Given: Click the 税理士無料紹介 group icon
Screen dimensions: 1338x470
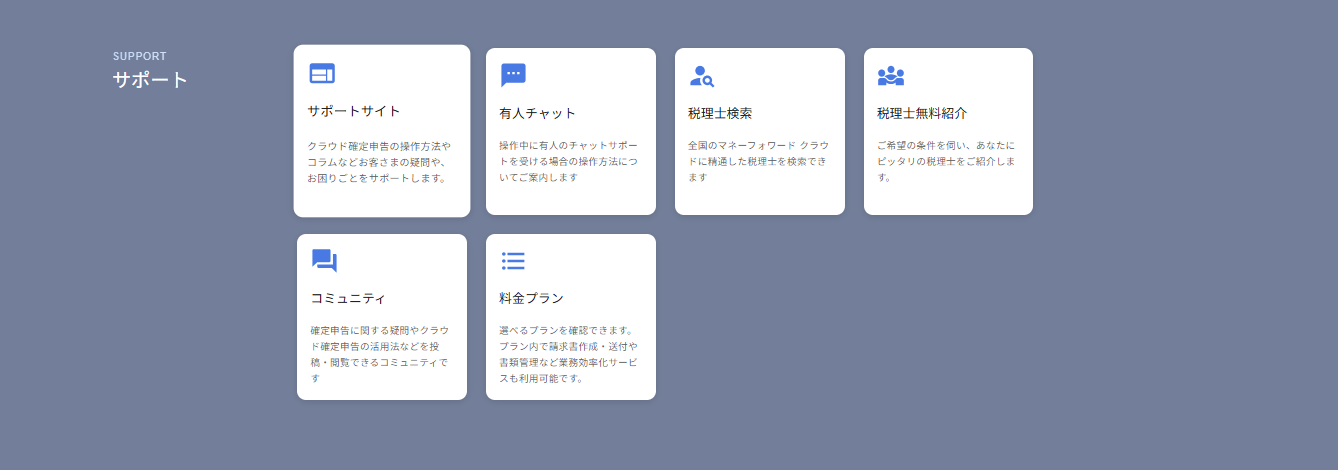Looking at the screenshot, I should [x=891, y=76].
